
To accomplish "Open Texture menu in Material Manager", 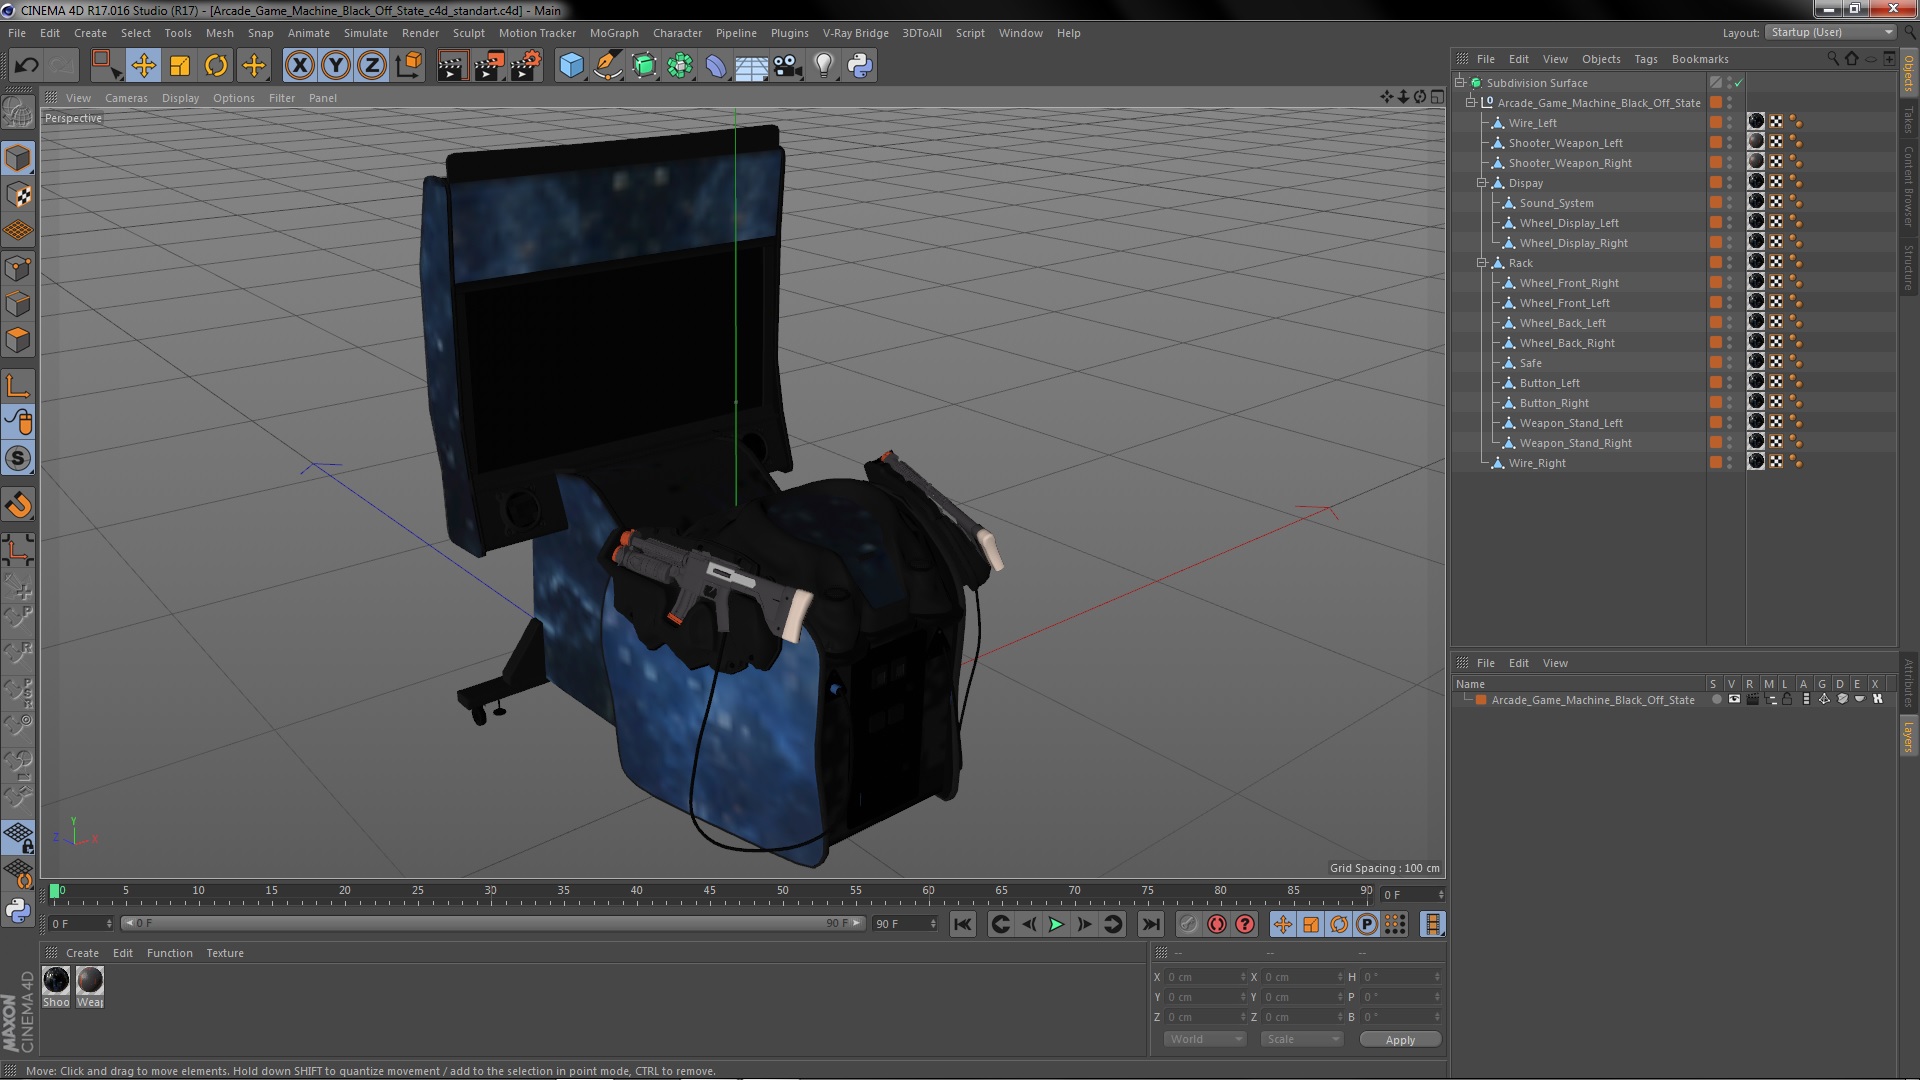I will (225, 953).
